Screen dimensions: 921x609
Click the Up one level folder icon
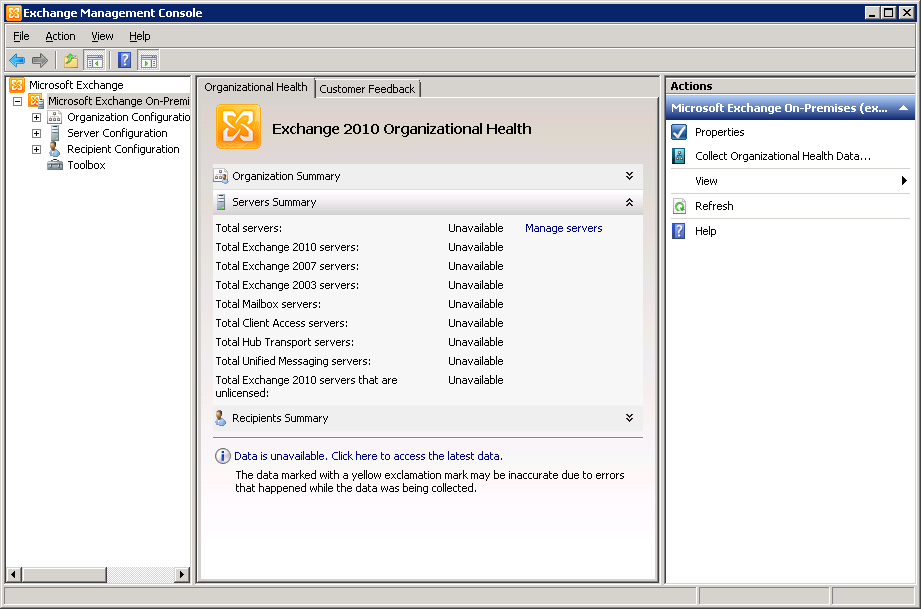(71, 60)
